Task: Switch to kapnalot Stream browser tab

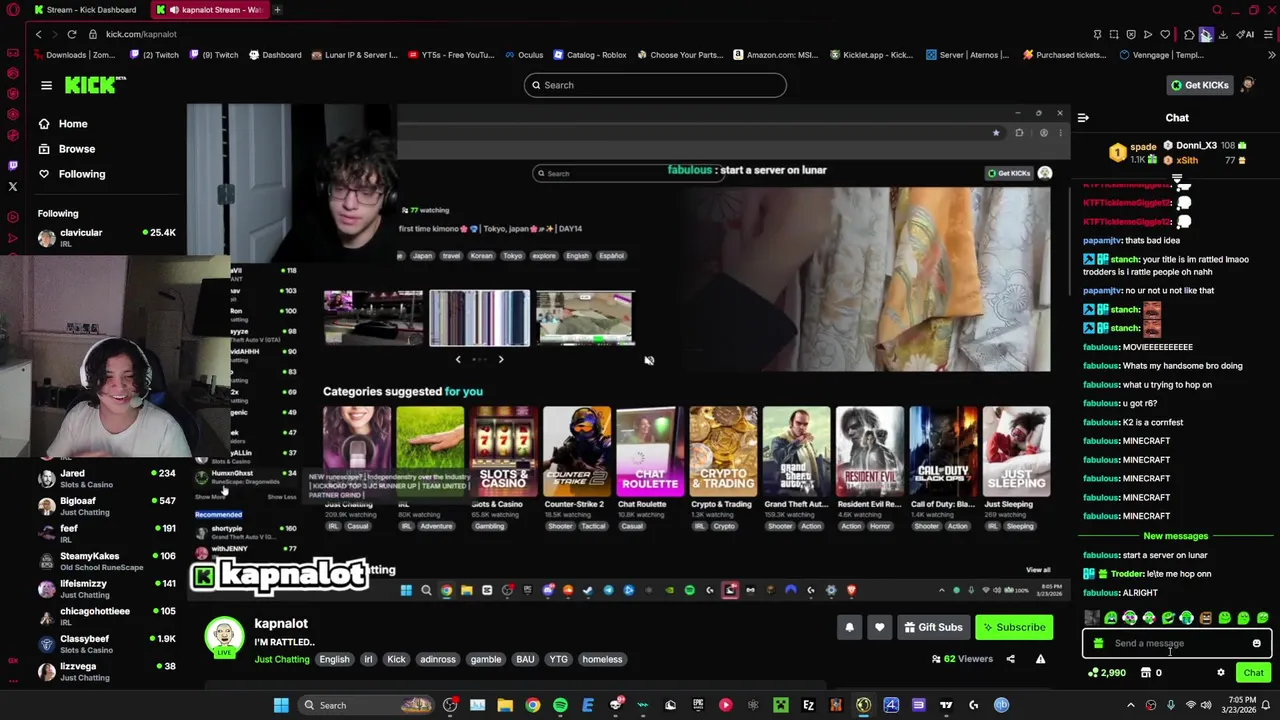Action: coord(210,10)
